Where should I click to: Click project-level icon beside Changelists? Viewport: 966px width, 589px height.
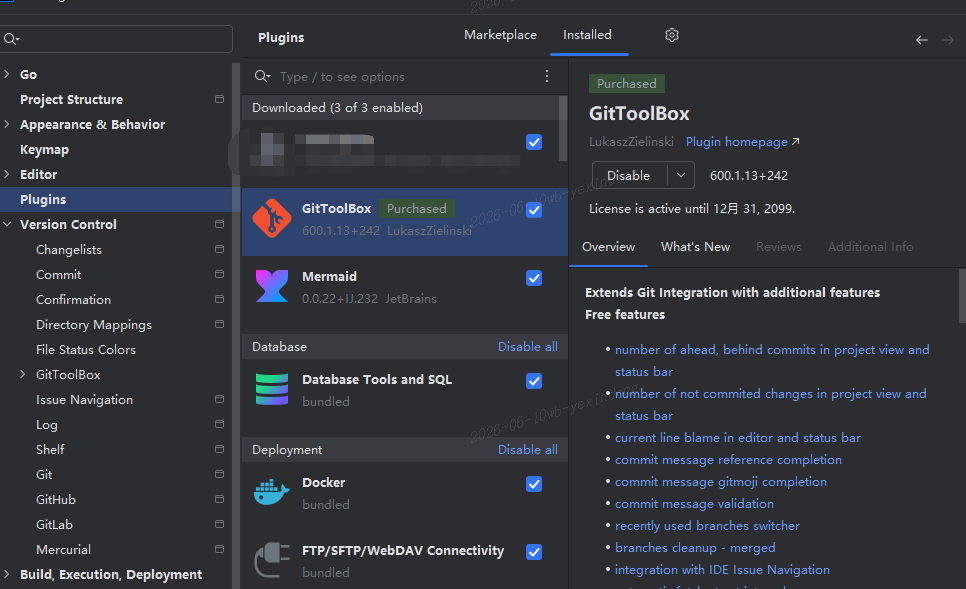(219, 249)
